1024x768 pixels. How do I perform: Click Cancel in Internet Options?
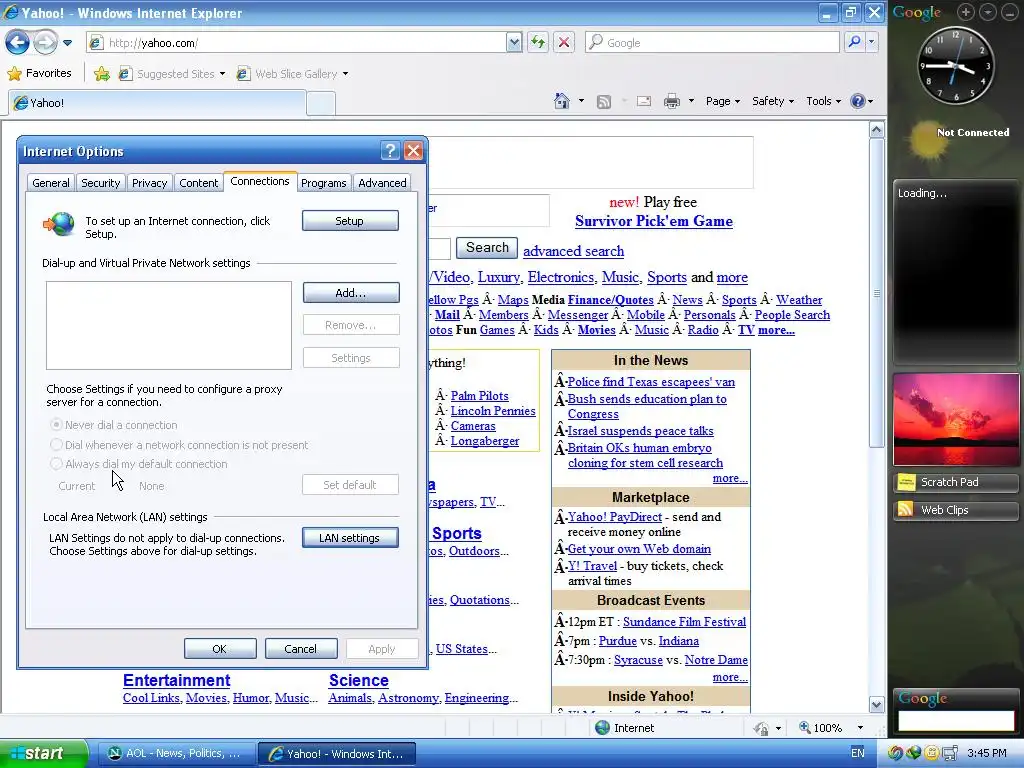pyautogui.click(x=300, y=648)
